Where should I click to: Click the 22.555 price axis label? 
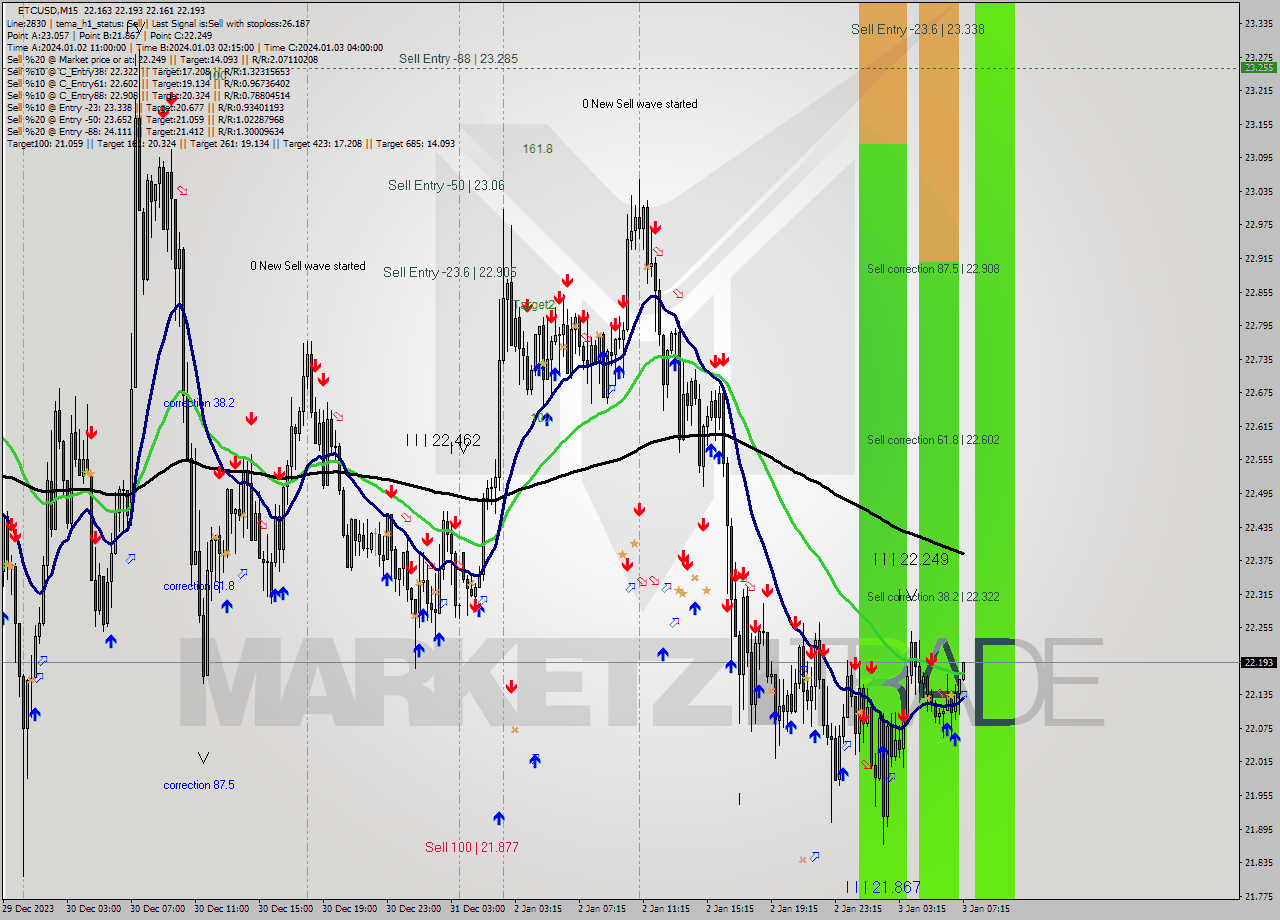(x=1258, y=459)
